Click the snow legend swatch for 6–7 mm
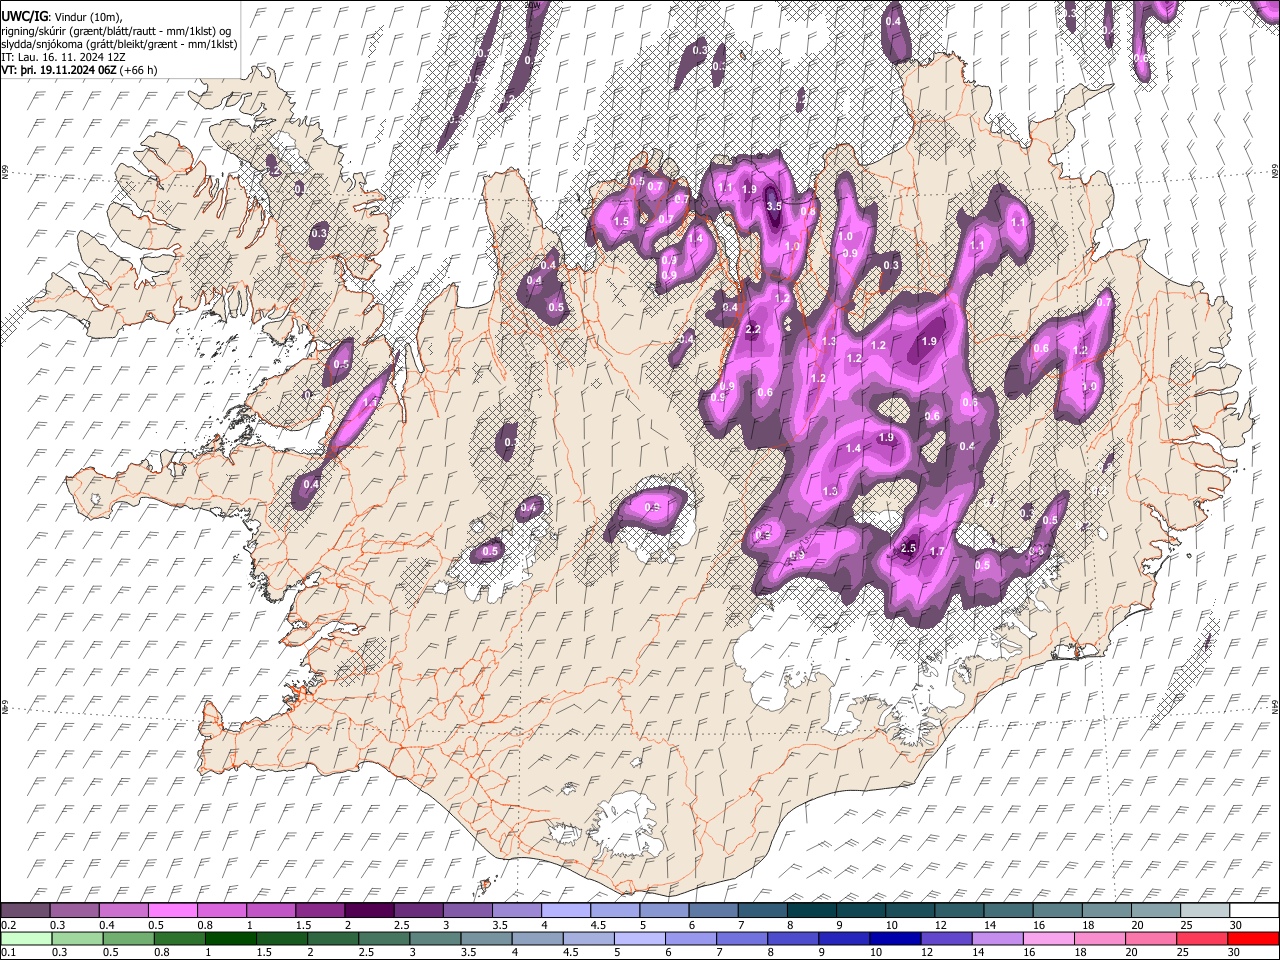1280x960 pixels. tap(713, 911)
